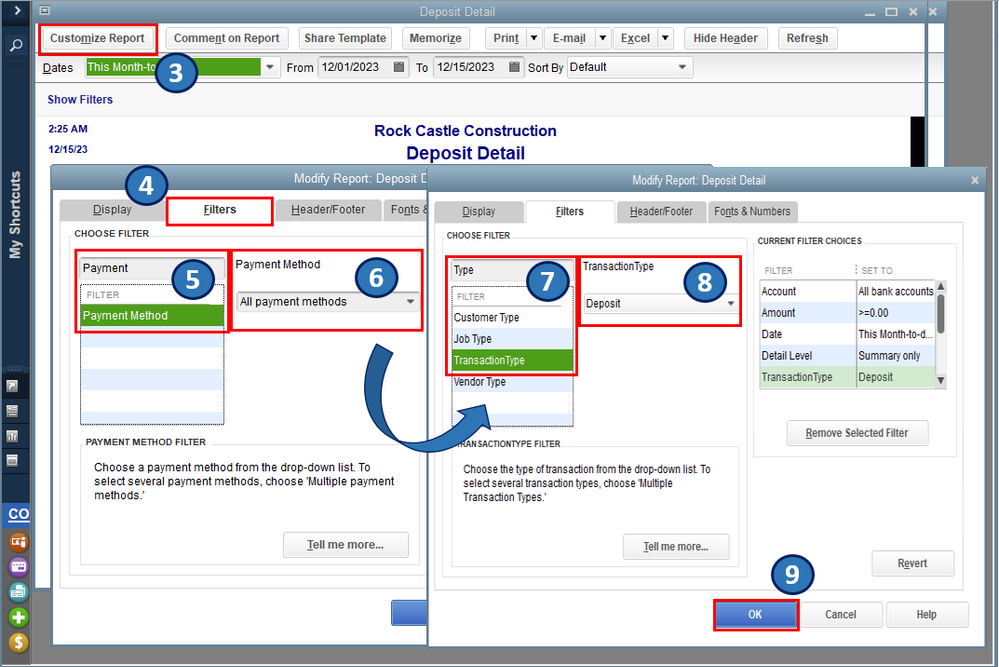
Task: Open the bar-chart Run Reports sidebar icon
Action: point(12,436)
